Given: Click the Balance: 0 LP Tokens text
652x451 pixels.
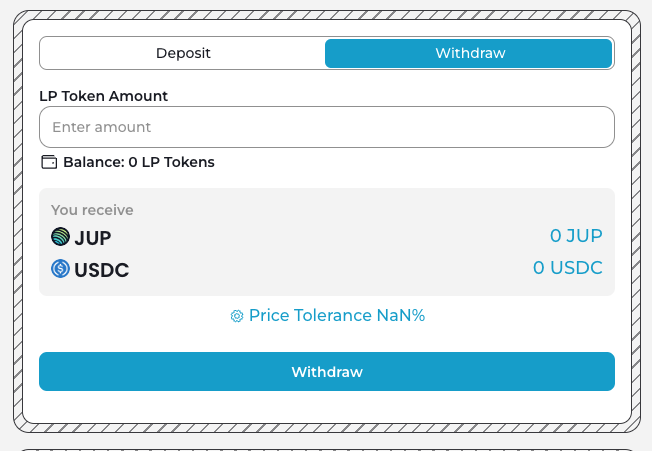Looking at the screenshot, I should pos(138,162).
